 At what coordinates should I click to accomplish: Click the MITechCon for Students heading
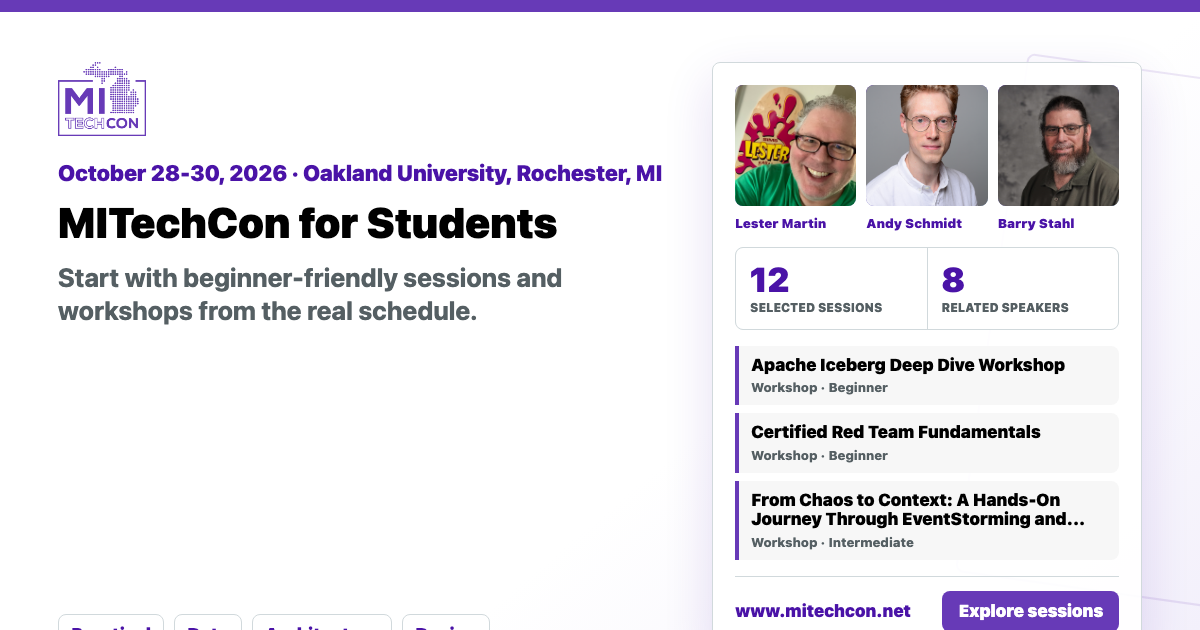308,224
